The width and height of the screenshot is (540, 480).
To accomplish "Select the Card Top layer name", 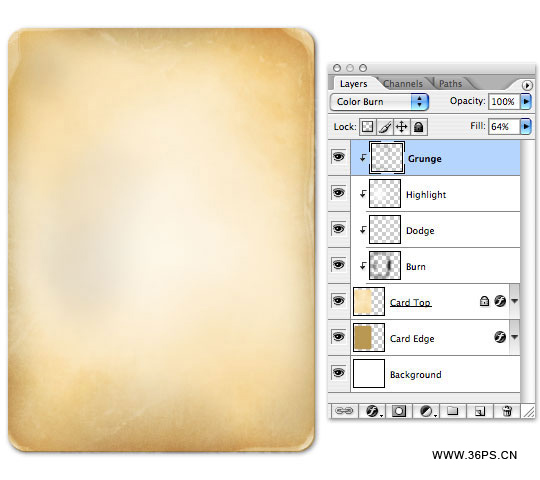I will (410, 303).
